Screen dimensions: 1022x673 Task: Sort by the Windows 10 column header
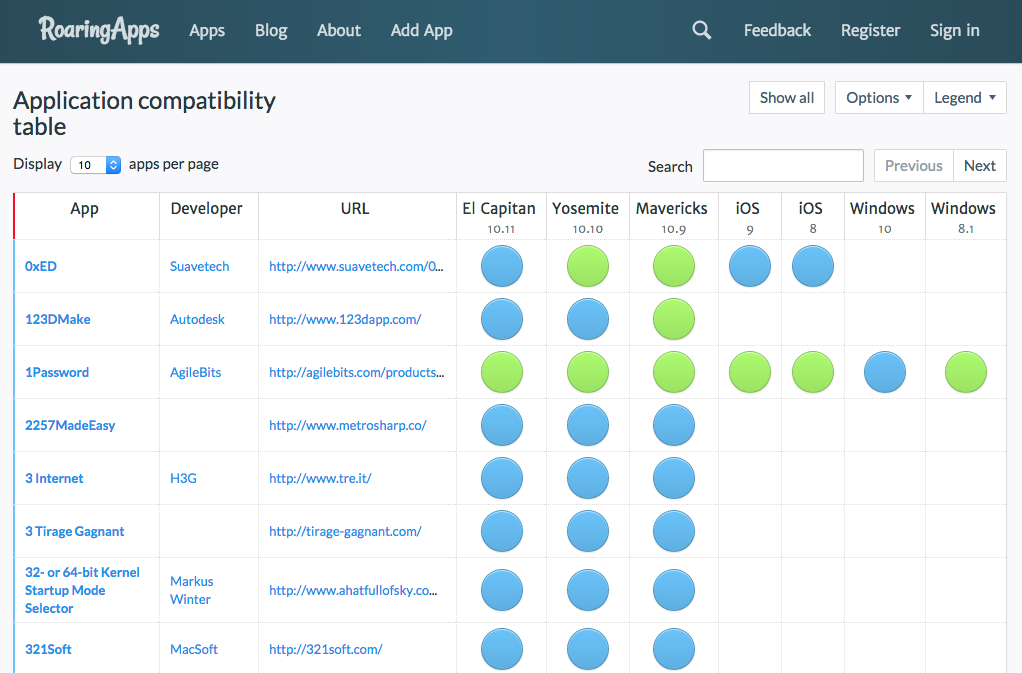[884, 216]
